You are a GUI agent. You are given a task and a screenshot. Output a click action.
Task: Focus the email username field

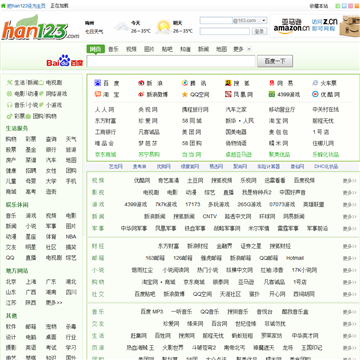[216, 20]
